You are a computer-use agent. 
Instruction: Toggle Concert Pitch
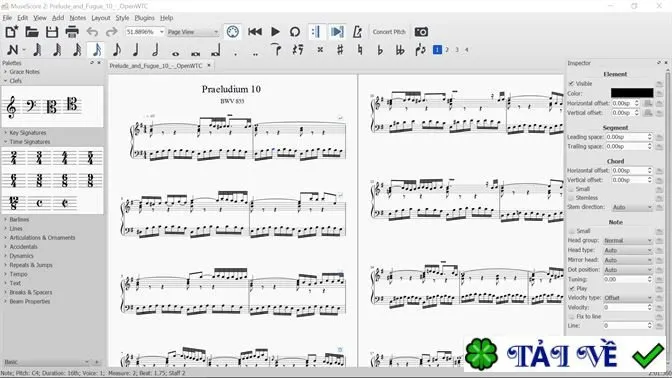point(389,32)
